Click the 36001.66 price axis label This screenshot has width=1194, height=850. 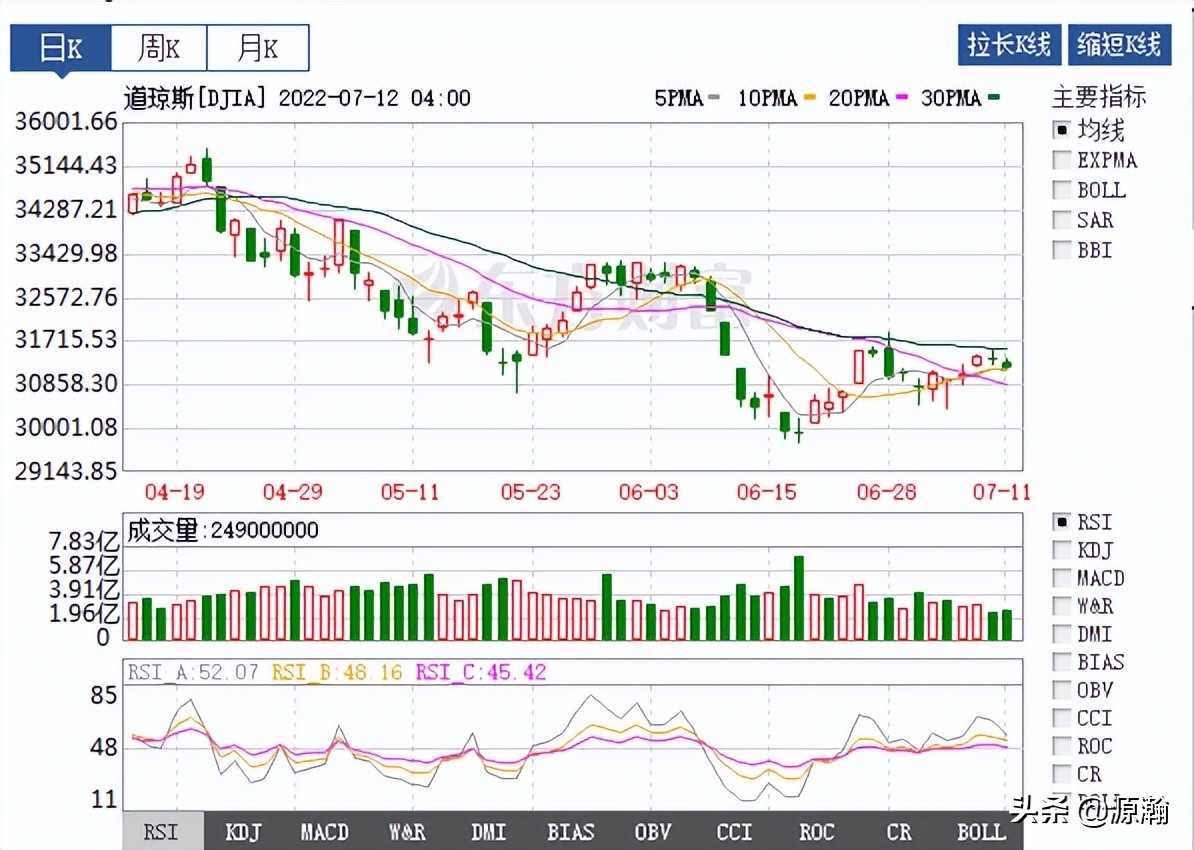[x=67, y=122]
